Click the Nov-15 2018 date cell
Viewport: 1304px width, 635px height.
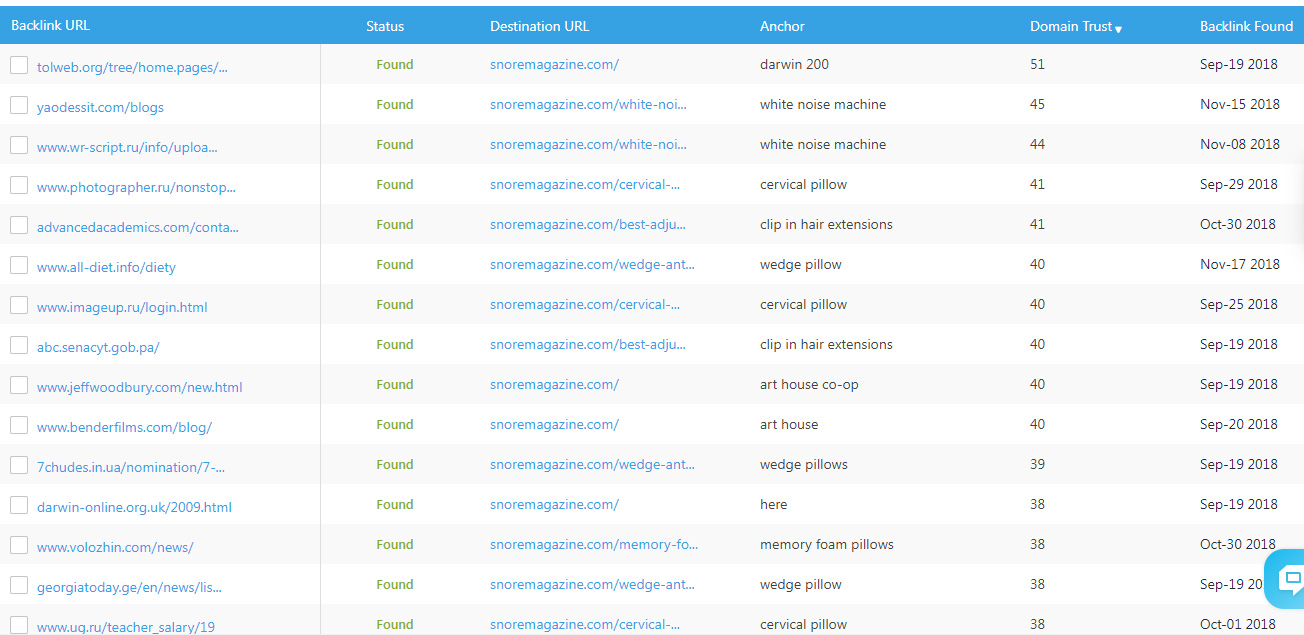[1240, 104]
